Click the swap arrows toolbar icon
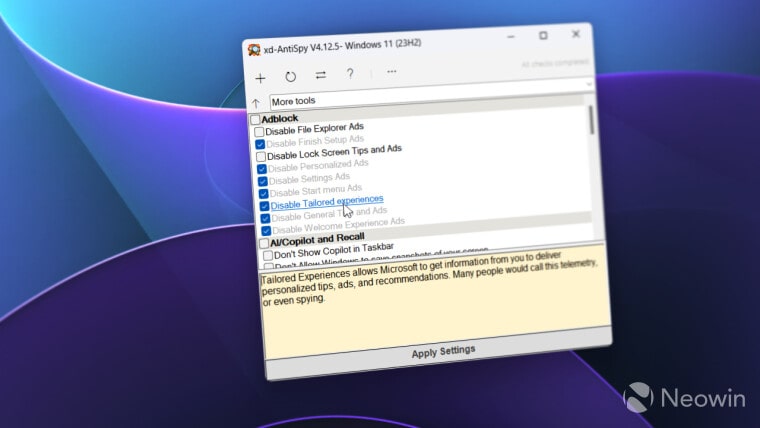 [x=320, y=75]
